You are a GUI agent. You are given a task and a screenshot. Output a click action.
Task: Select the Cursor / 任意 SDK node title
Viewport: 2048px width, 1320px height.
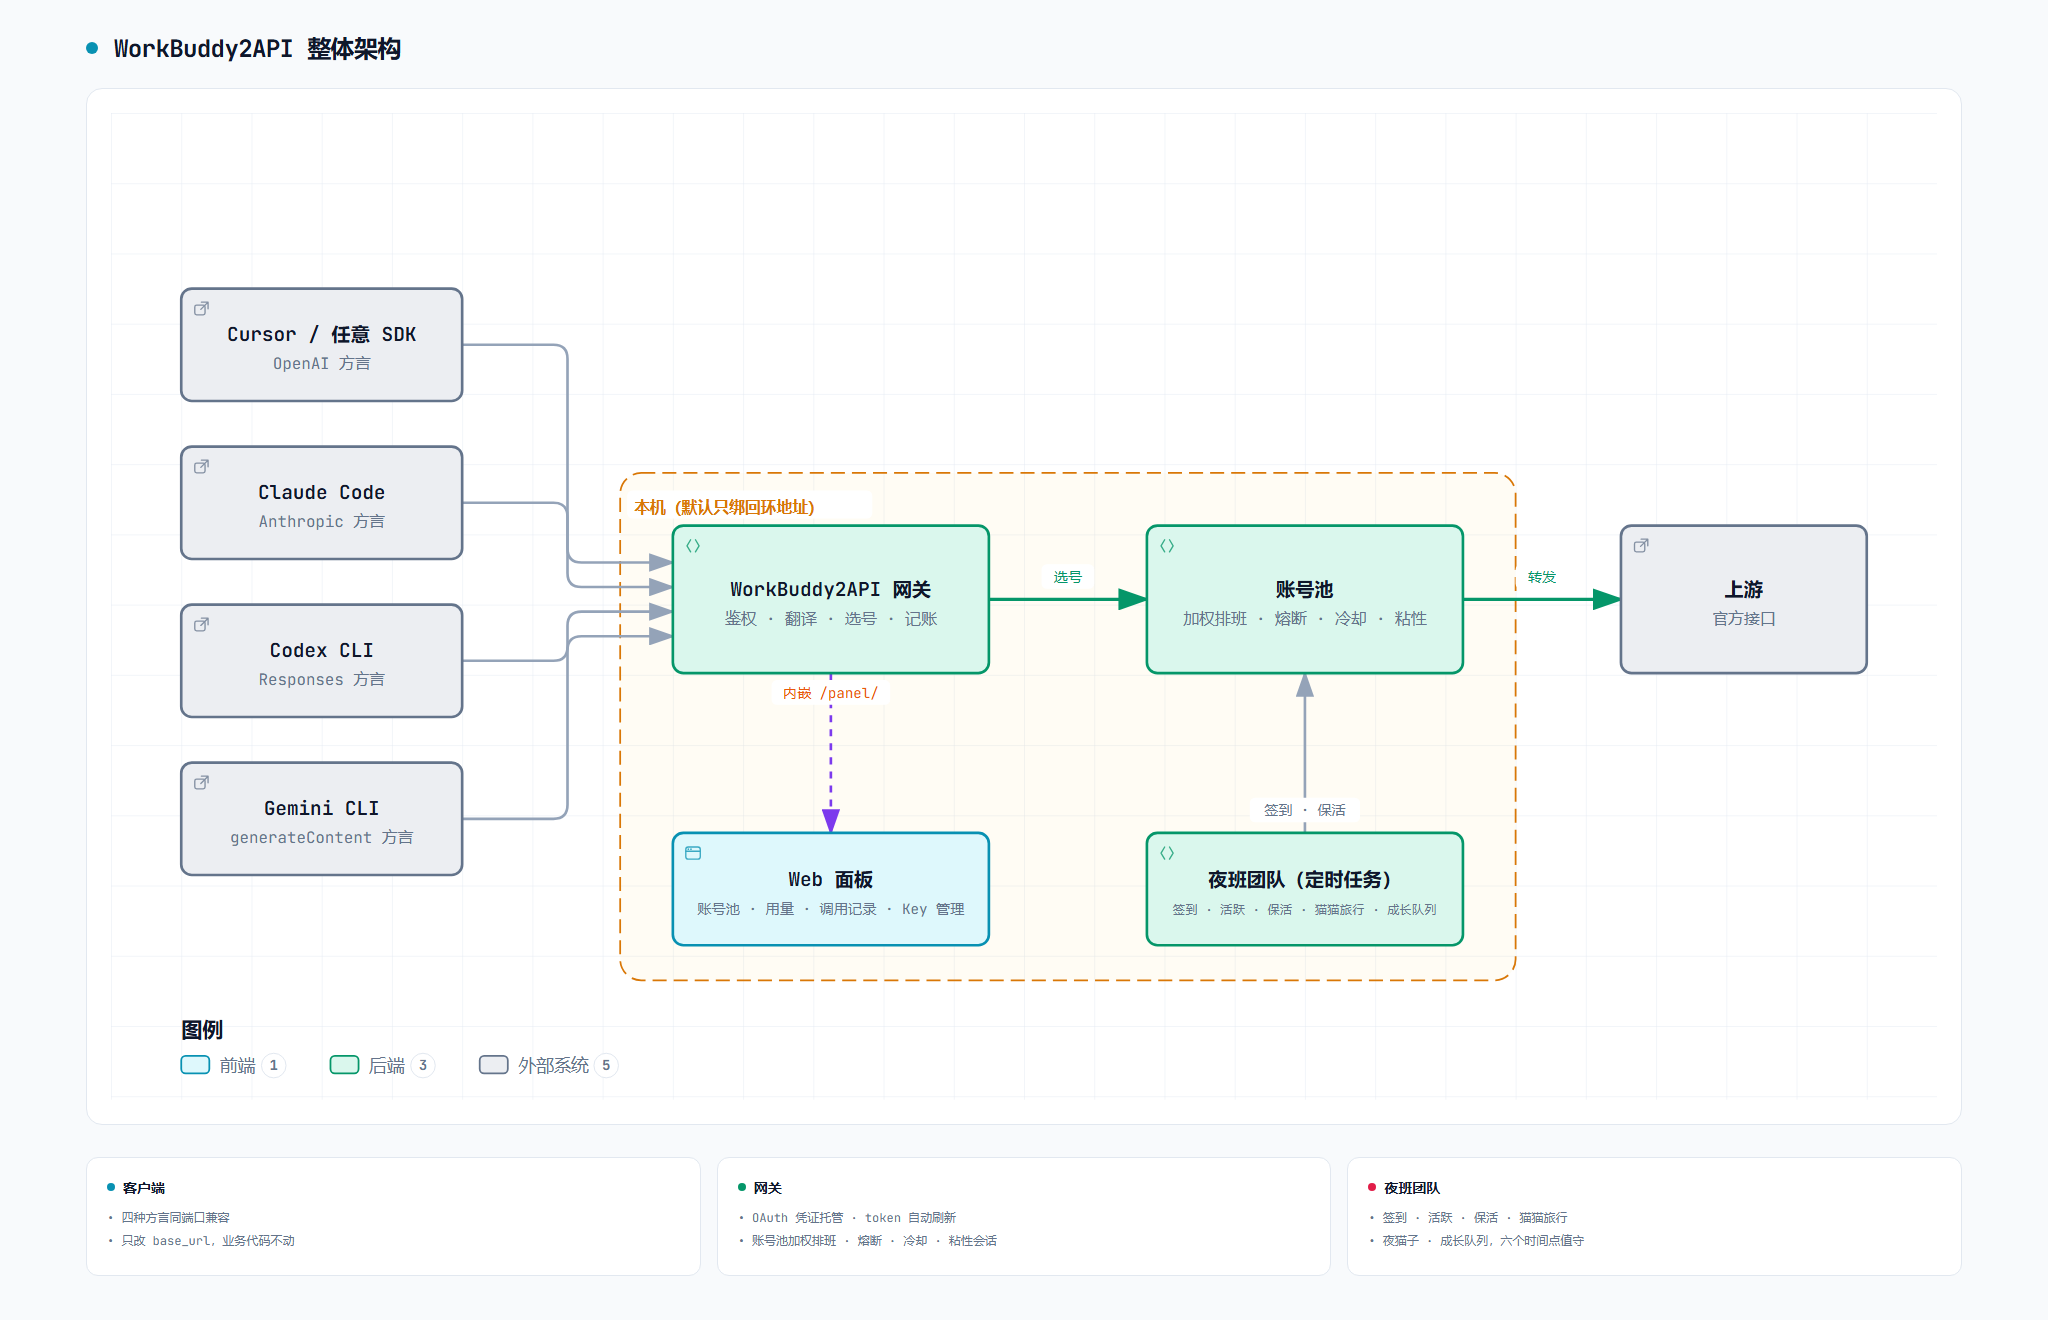point(321,334)
